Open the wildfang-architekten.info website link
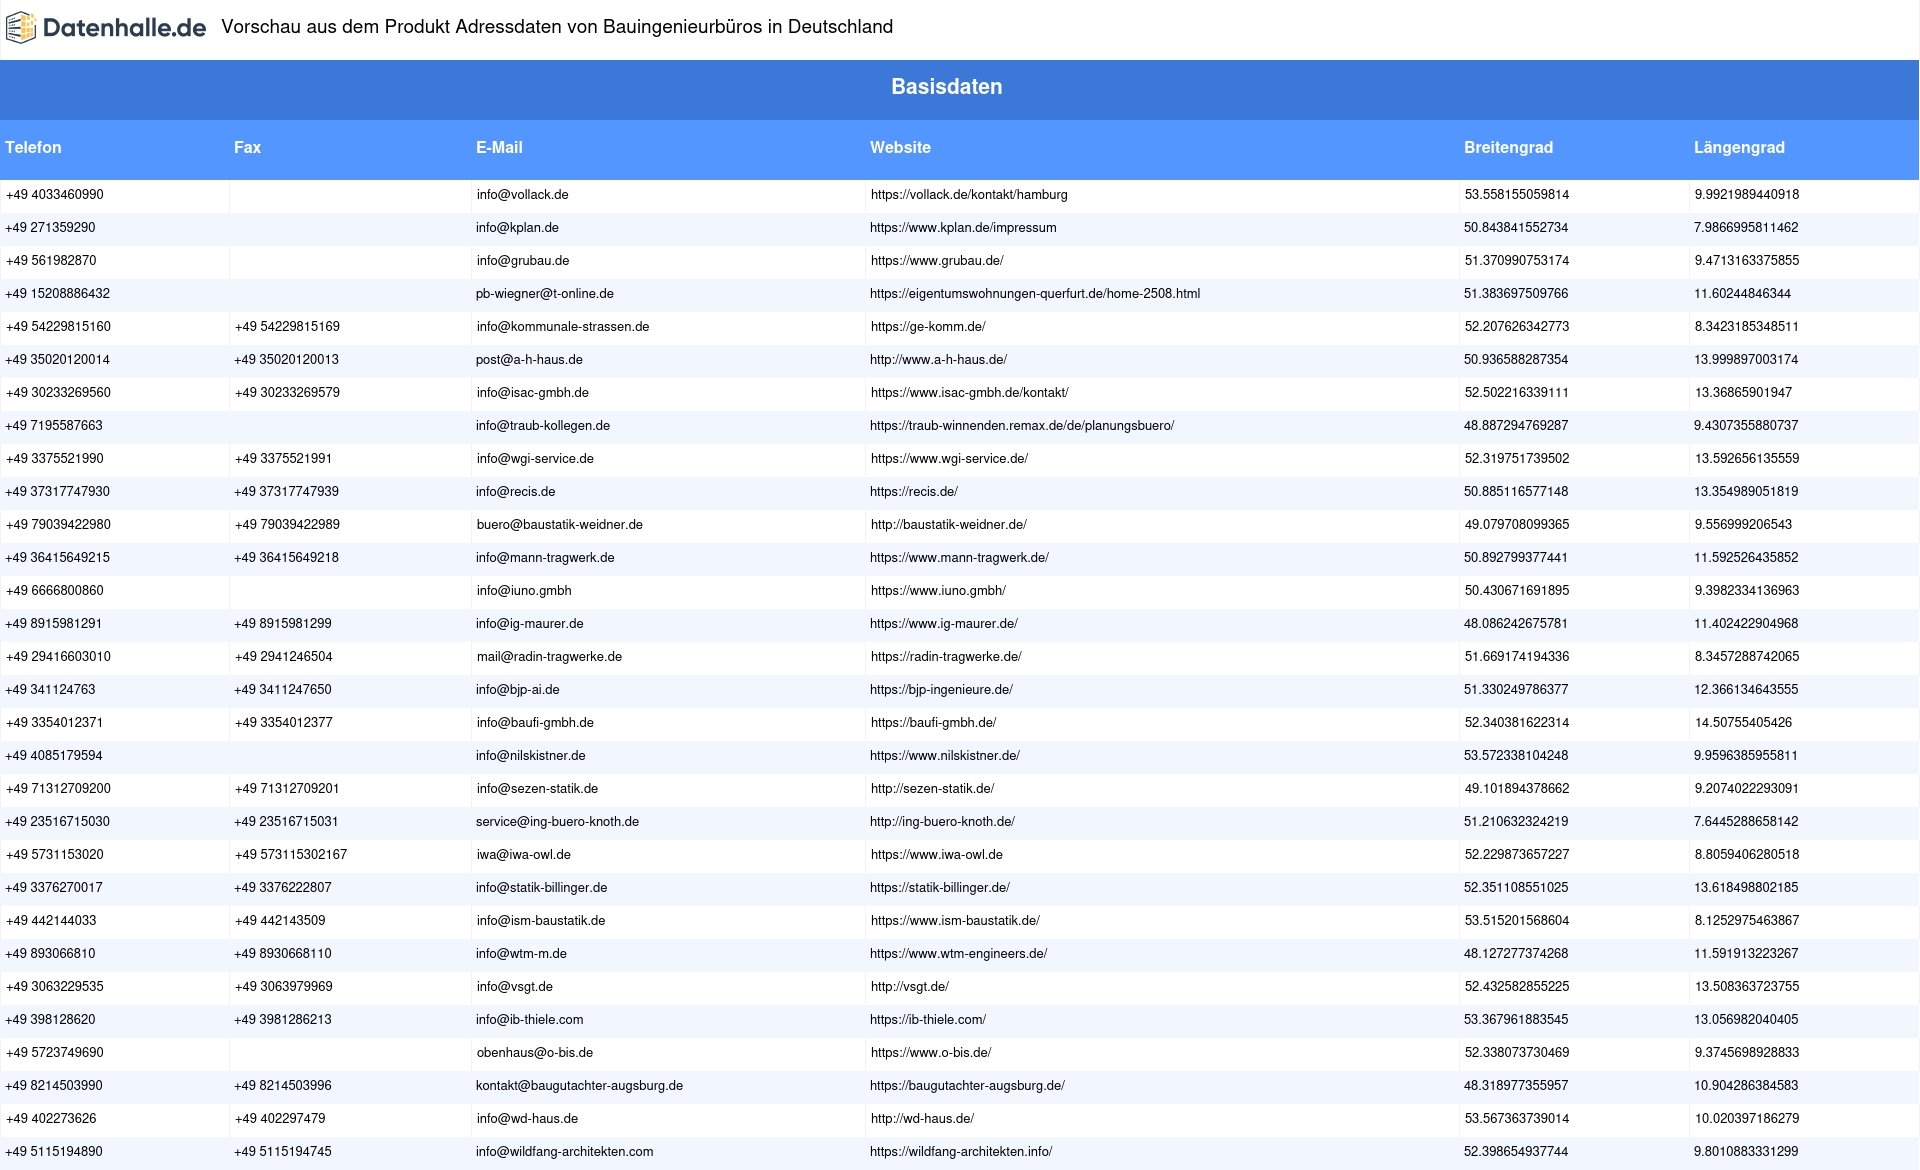 coord(961,1152)
